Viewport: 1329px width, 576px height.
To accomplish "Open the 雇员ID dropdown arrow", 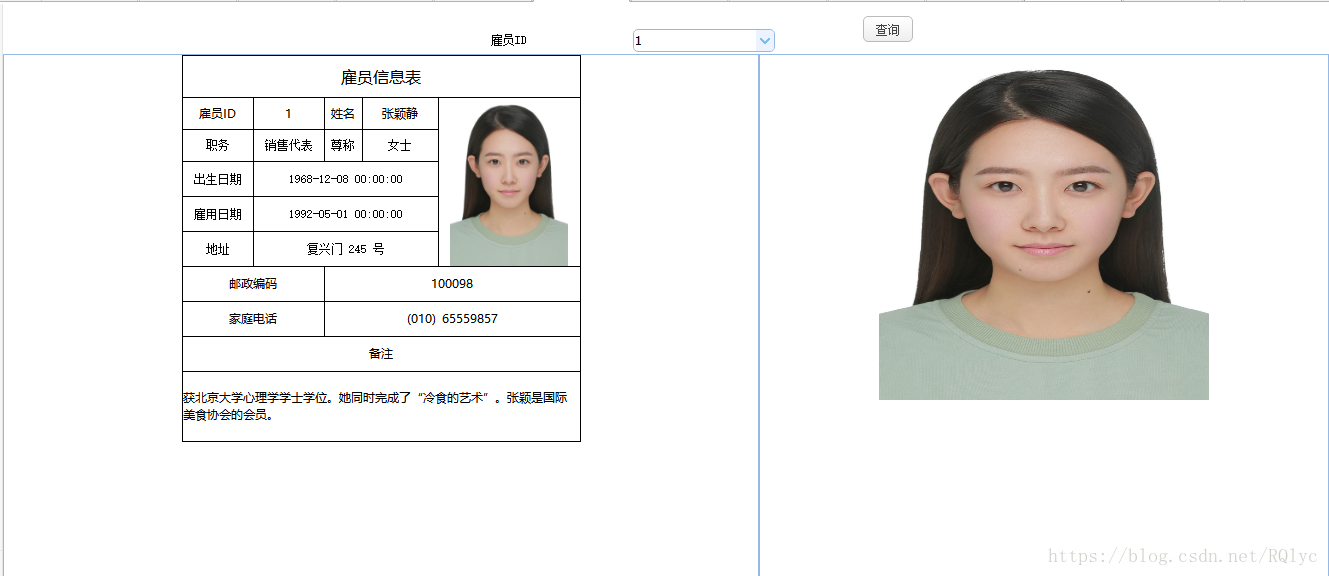I will point(765,41).
